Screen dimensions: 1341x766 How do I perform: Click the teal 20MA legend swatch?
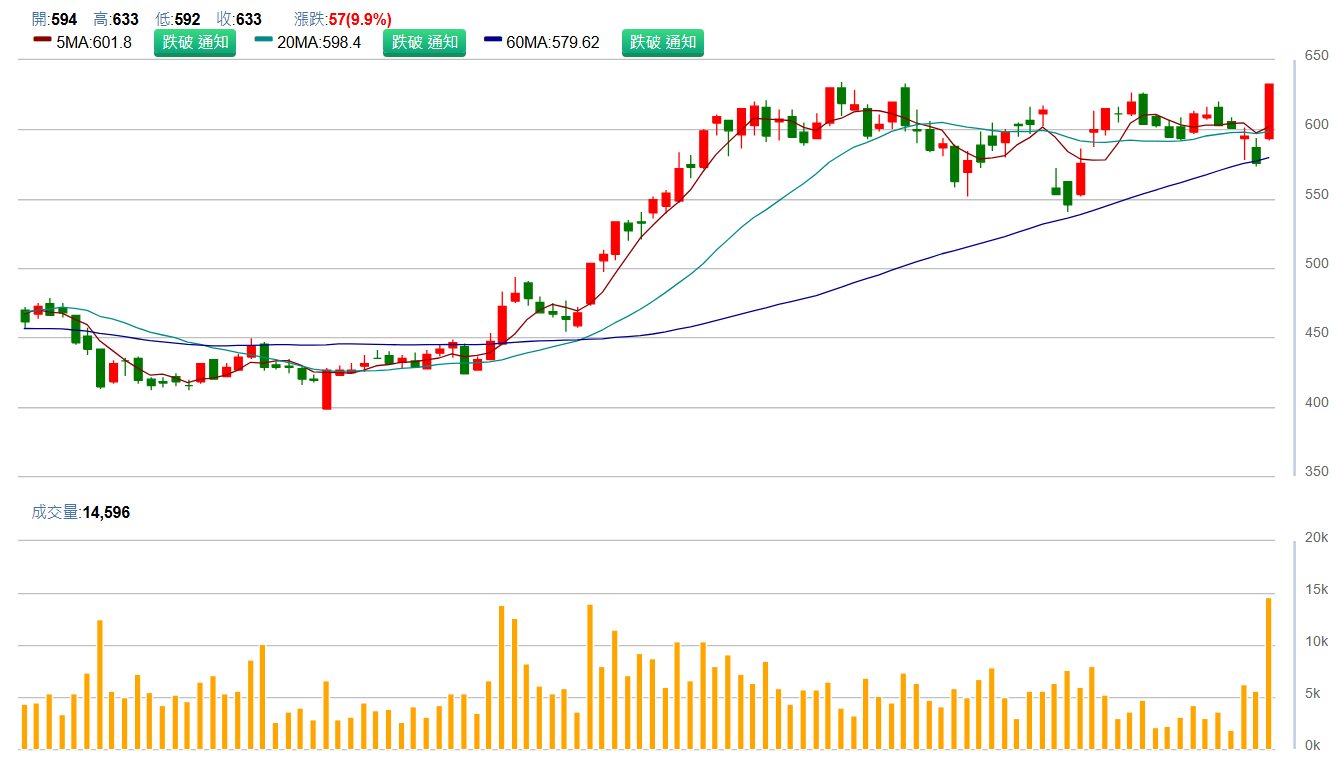click(x=264, y=41)
